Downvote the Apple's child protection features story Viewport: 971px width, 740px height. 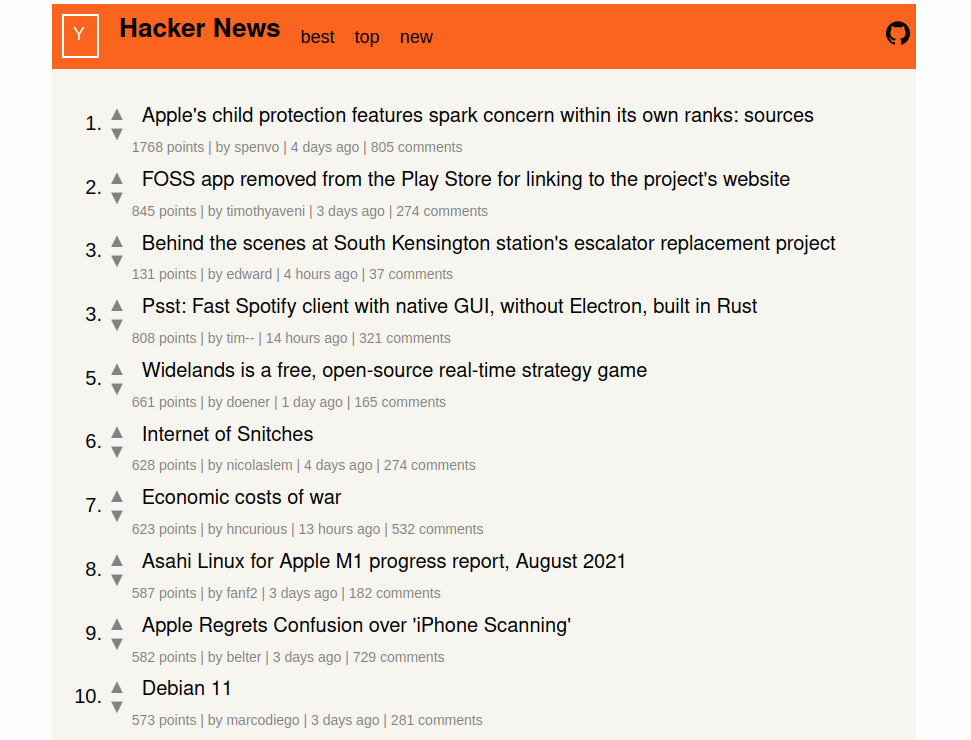point(117,134)
